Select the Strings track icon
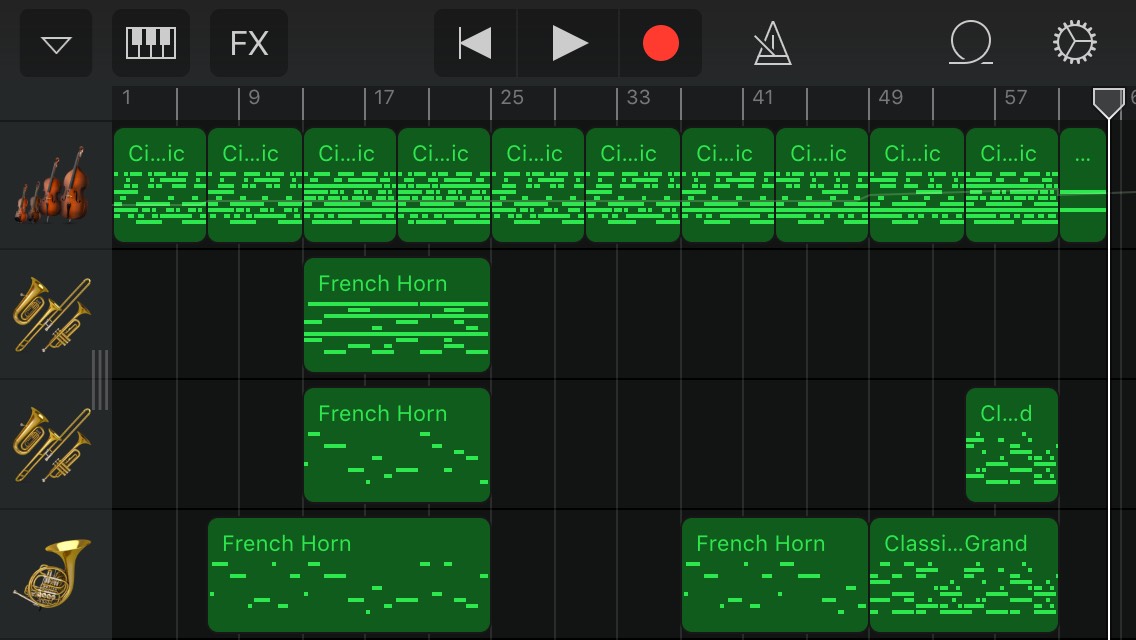 point(51,185)
